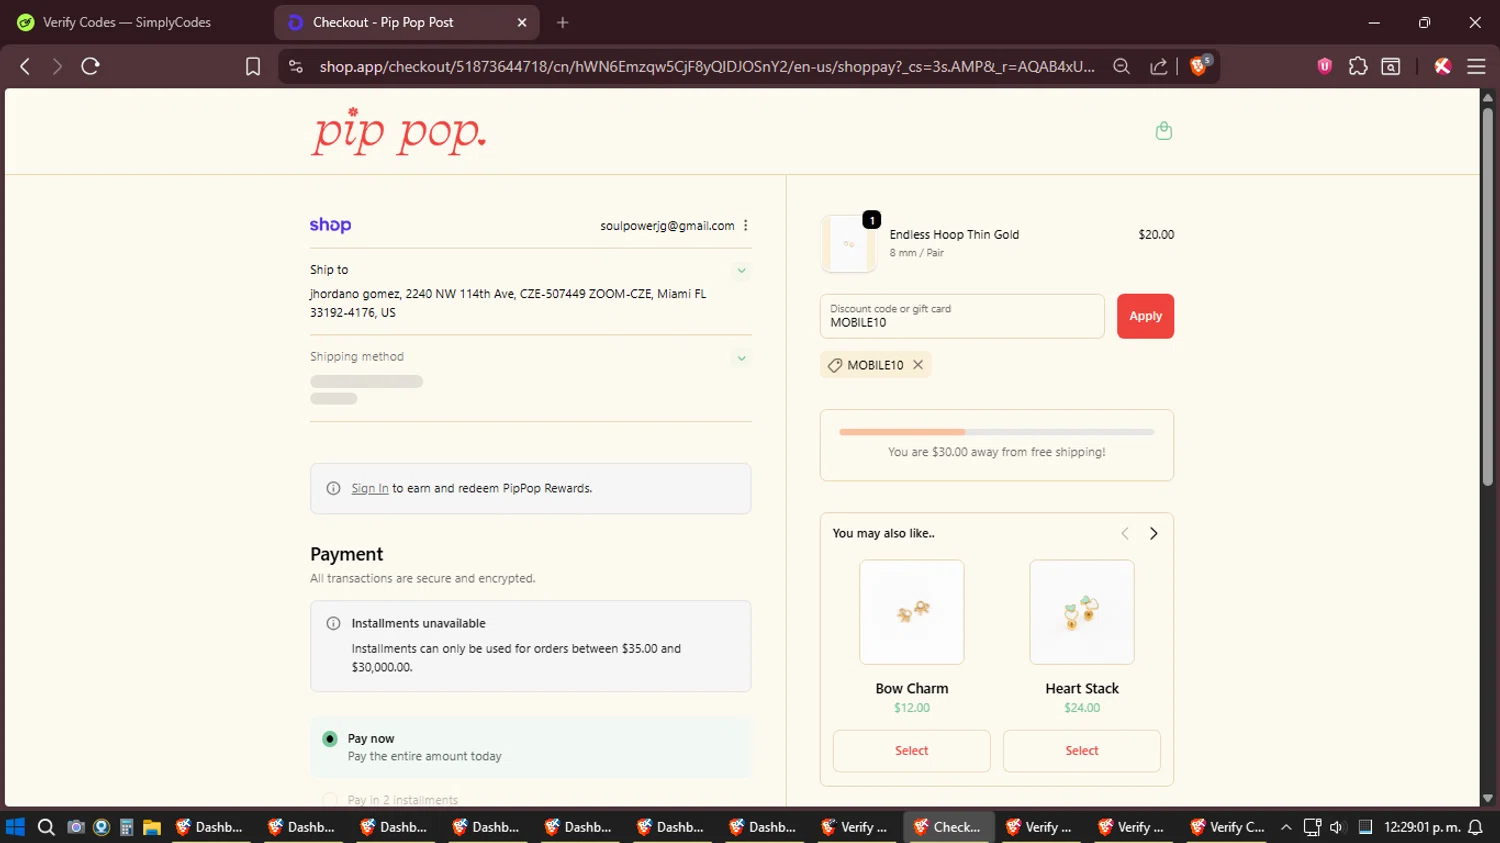Open the Heart Stack product image
Screen dimensions: 1500x843
tap(1082, 612)
